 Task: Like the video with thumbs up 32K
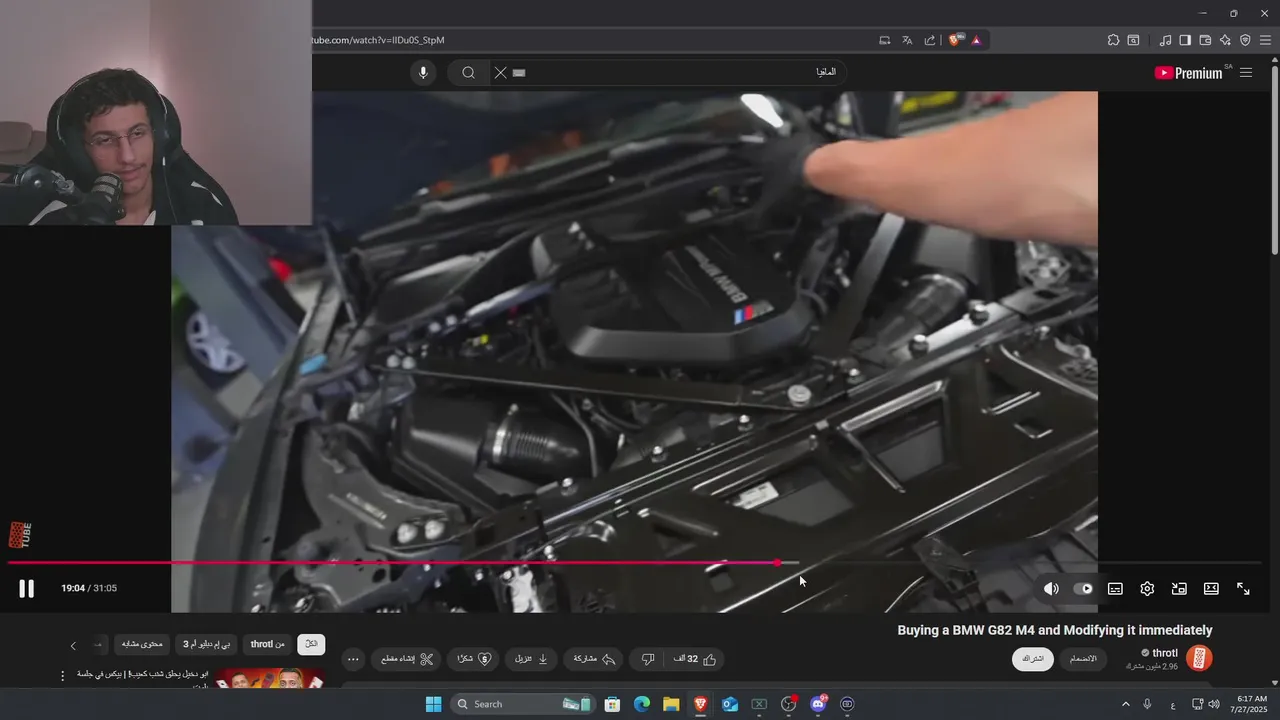click(x=695, y=659)
